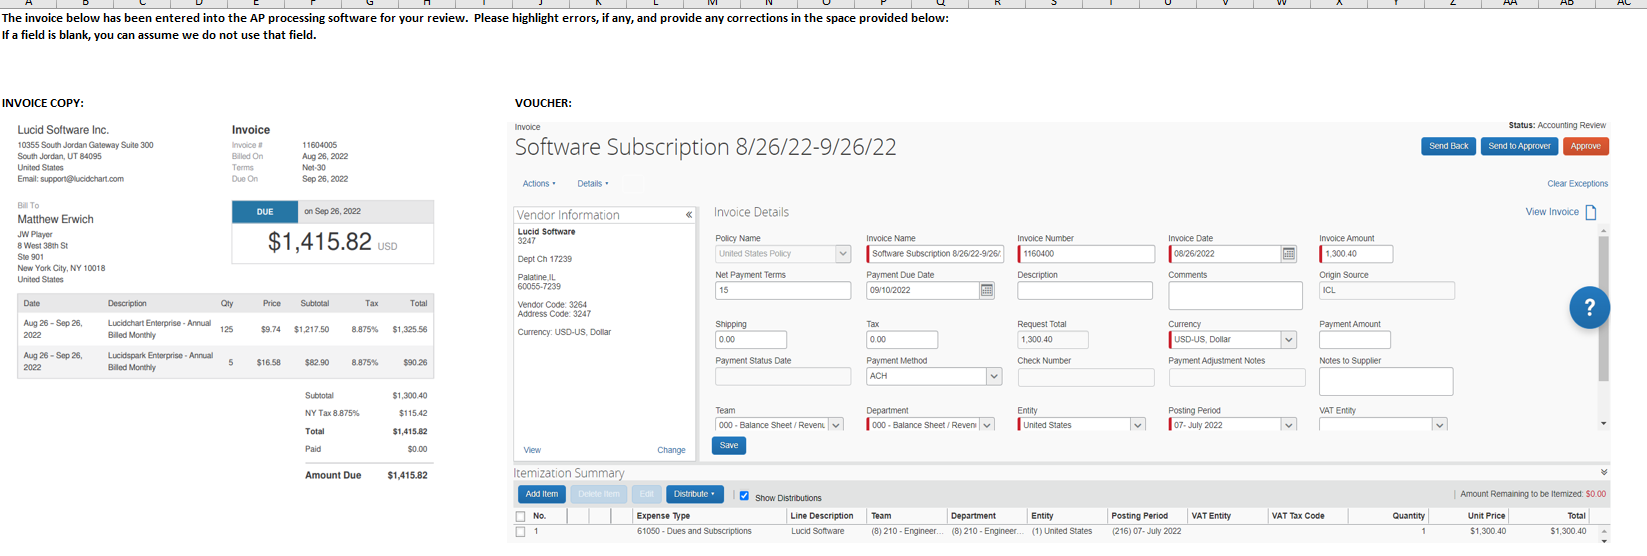Click the orange Approve button
Screen dimensions: 1647x556
tap(1585, 146)
